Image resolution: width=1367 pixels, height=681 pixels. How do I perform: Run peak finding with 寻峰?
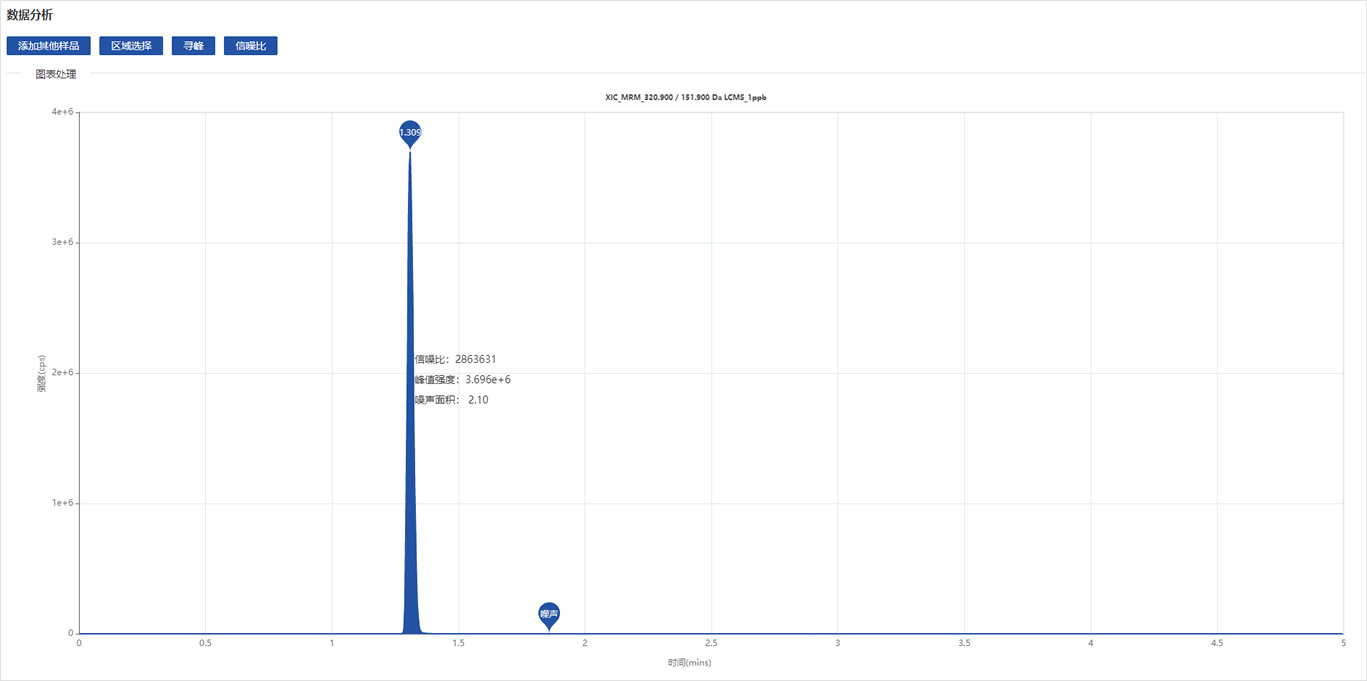(193, 46)
